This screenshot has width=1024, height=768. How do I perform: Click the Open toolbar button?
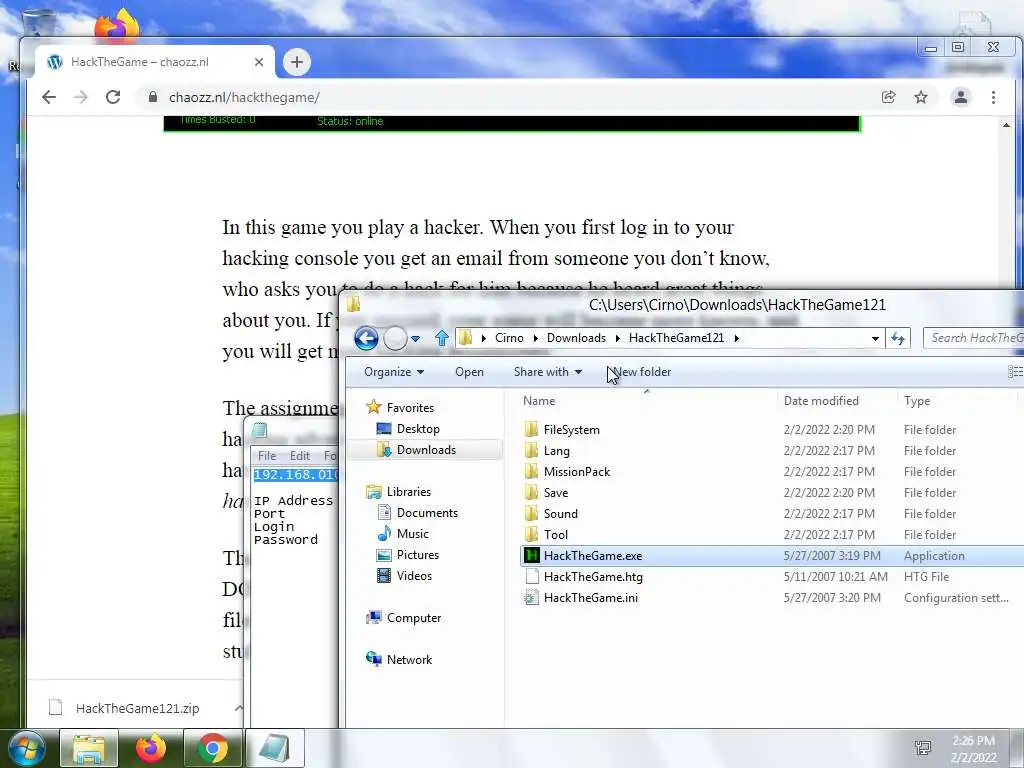point(469,372)
